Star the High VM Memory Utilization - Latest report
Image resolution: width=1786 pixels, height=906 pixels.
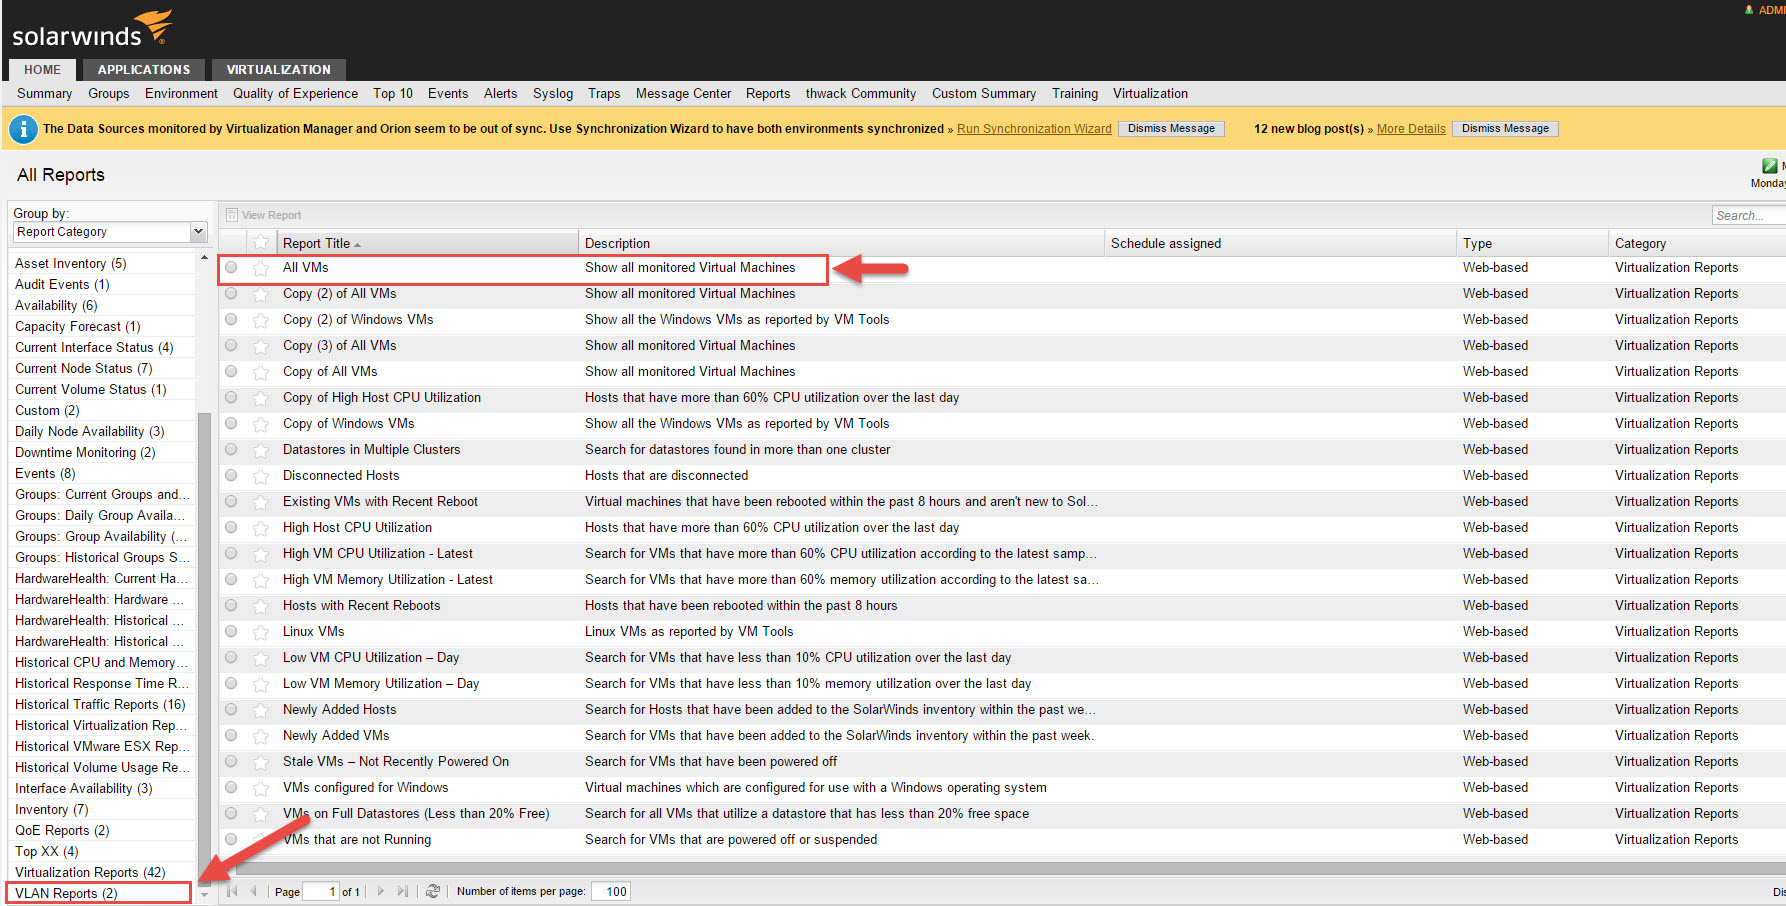[261, 580]
